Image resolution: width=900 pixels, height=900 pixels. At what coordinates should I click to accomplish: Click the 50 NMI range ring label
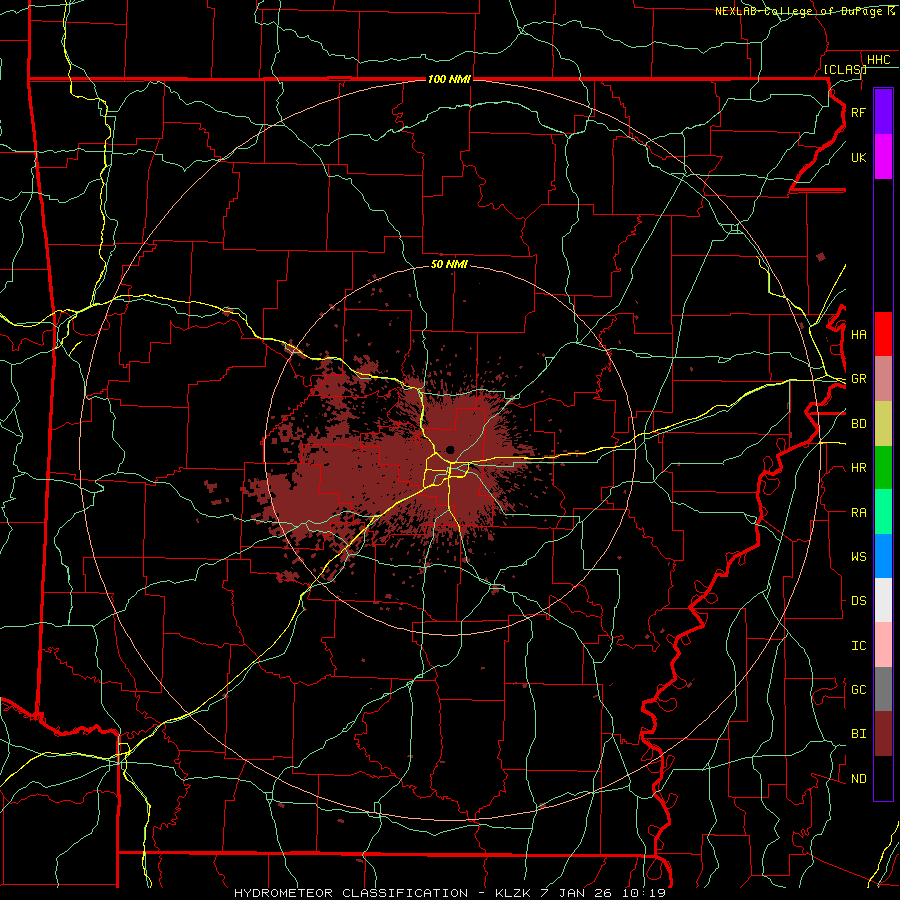coord(449,264)
